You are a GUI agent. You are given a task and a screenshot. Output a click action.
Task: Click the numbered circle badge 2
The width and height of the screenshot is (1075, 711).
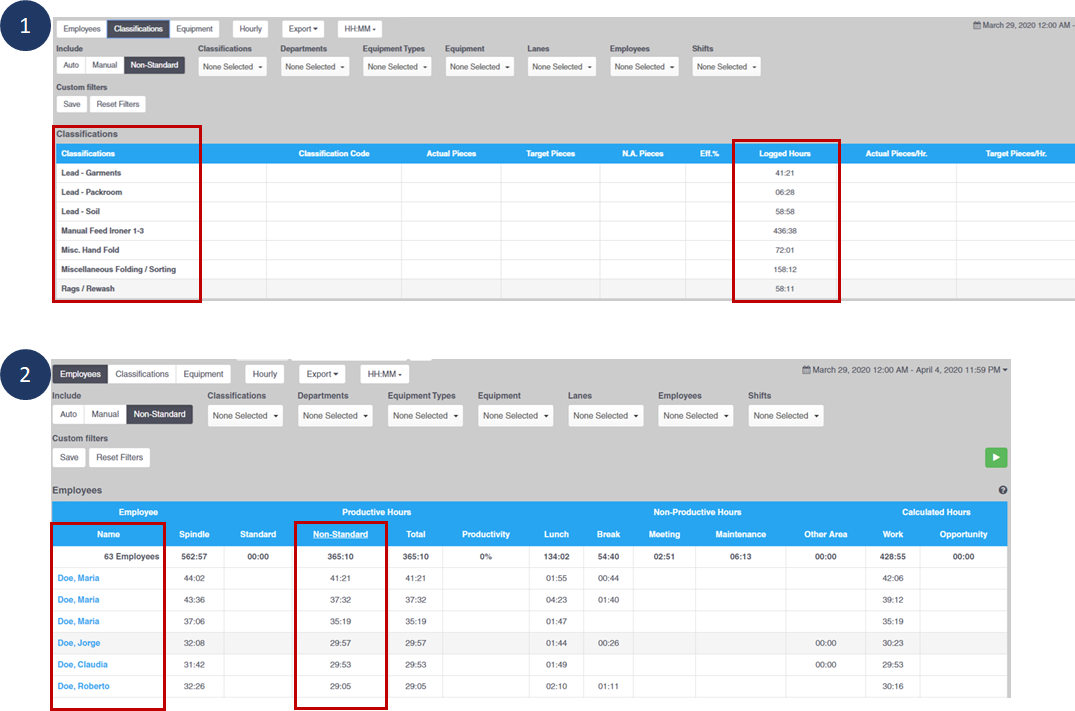coord(25,373)
